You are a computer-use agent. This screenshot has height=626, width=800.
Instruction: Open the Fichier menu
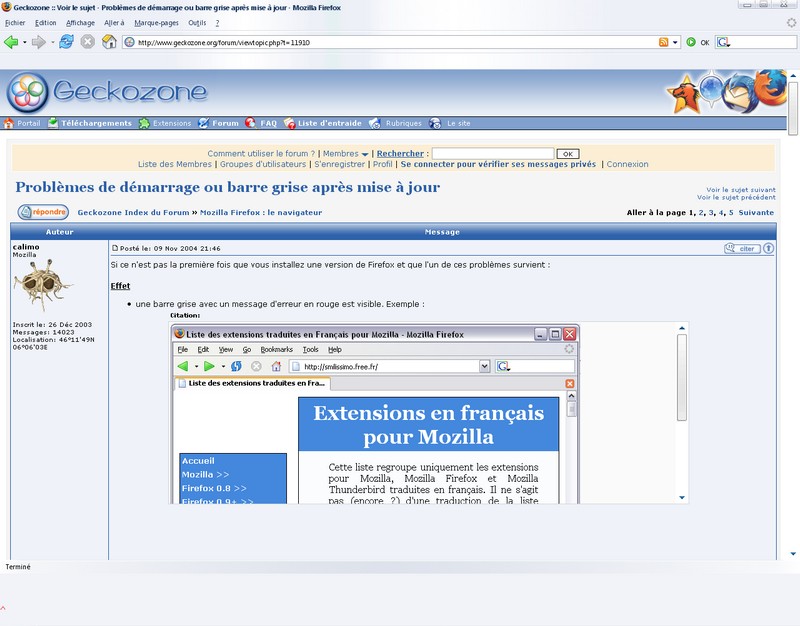15,23
